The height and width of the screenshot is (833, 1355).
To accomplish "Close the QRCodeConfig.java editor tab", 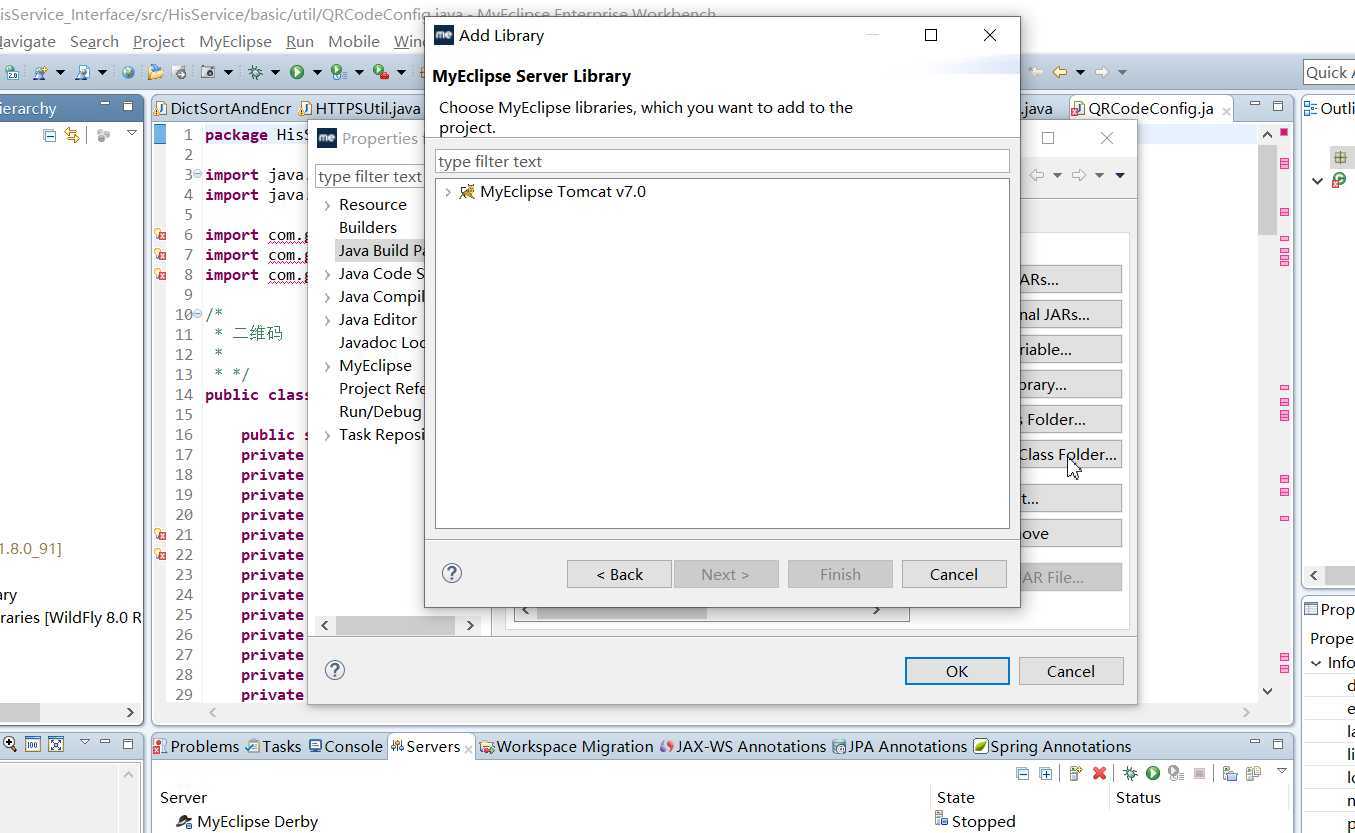I will (x=1225, y=109).
